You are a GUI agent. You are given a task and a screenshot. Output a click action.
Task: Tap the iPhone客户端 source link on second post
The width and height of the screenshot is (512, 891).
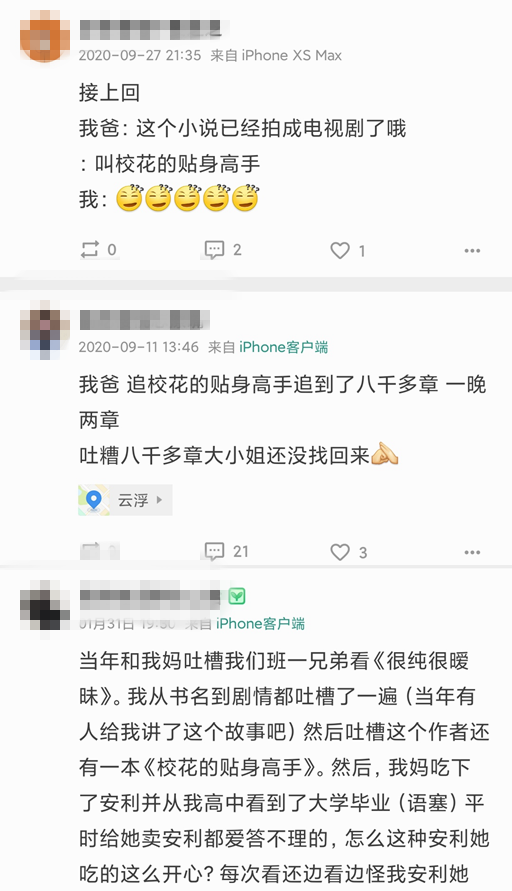(284, 347)
